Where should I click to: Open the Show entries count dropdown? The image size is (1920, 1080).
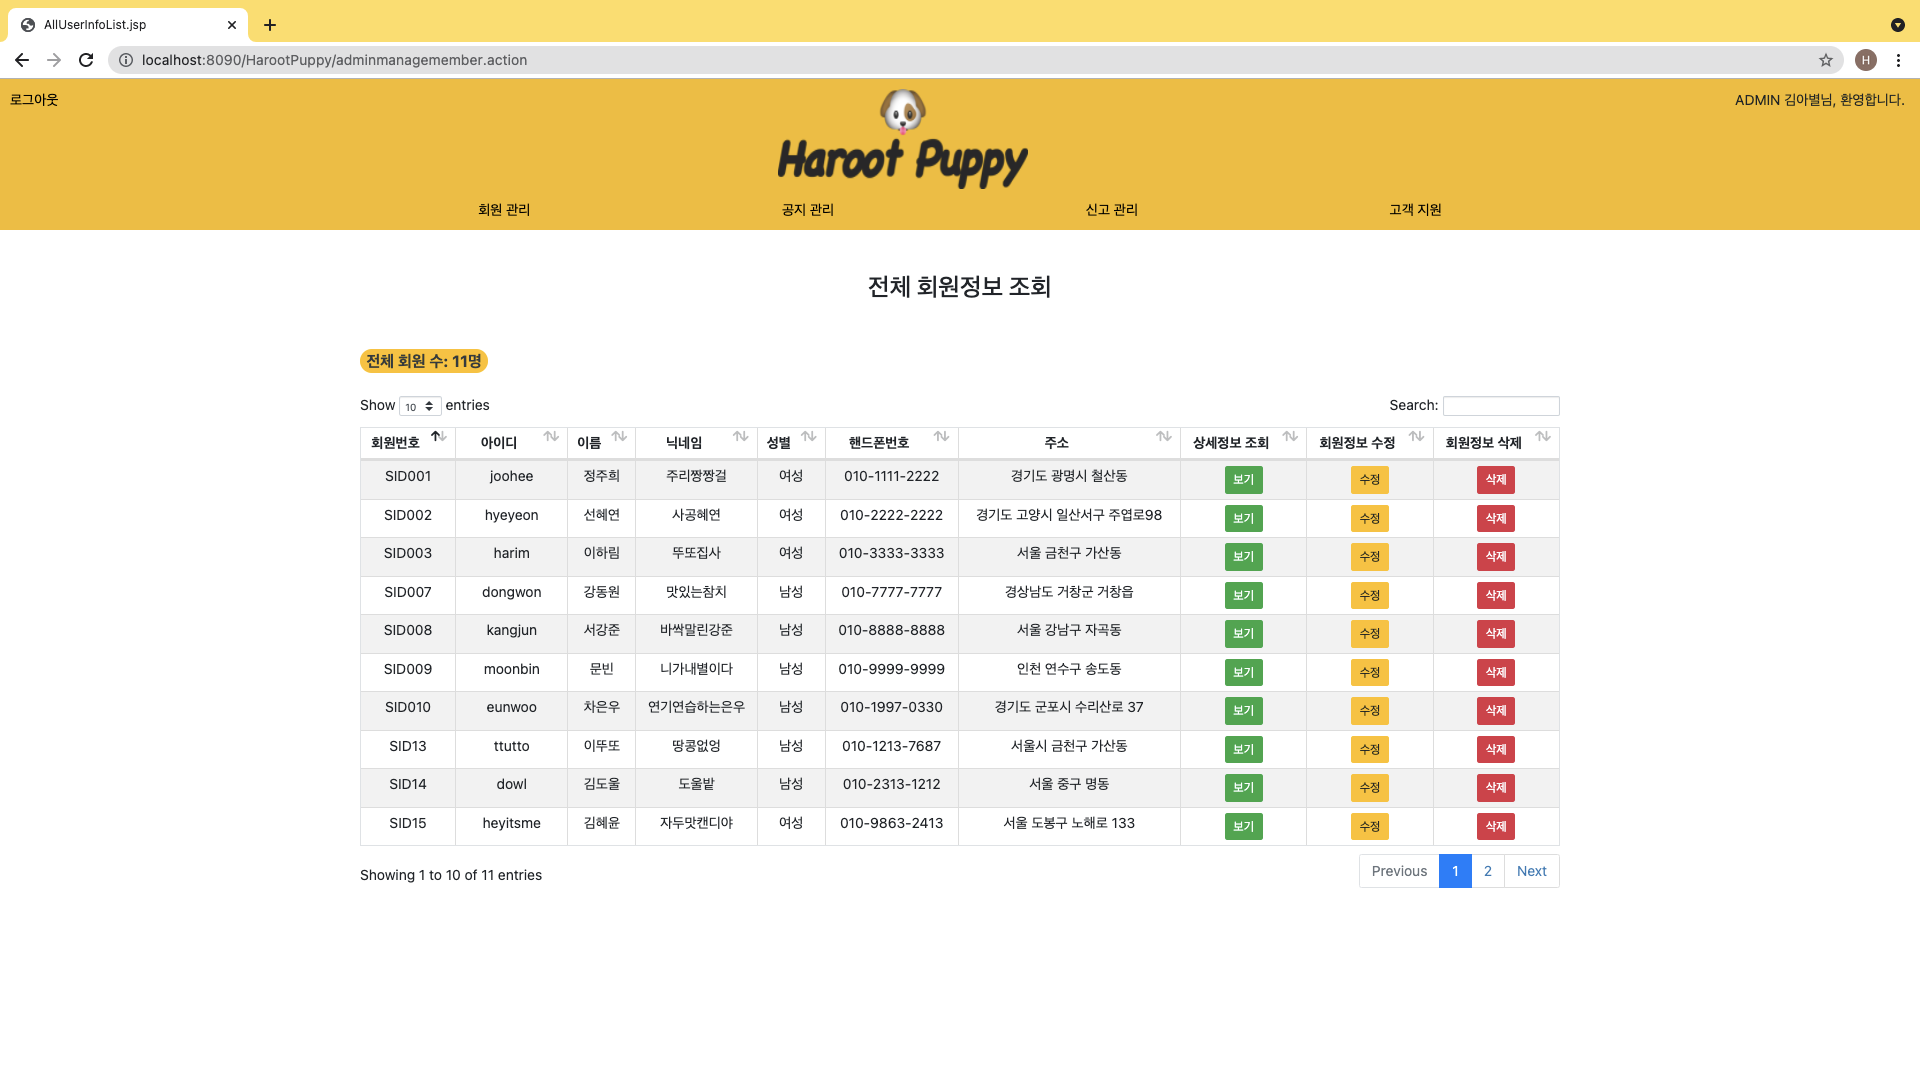click(x=420, y=406)
